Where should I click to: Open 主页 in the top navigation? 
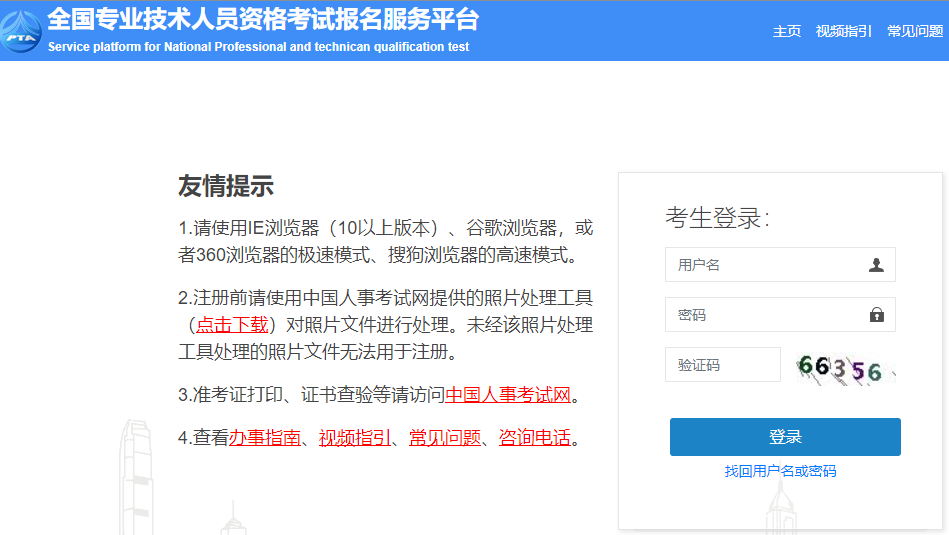pos(786,31)
